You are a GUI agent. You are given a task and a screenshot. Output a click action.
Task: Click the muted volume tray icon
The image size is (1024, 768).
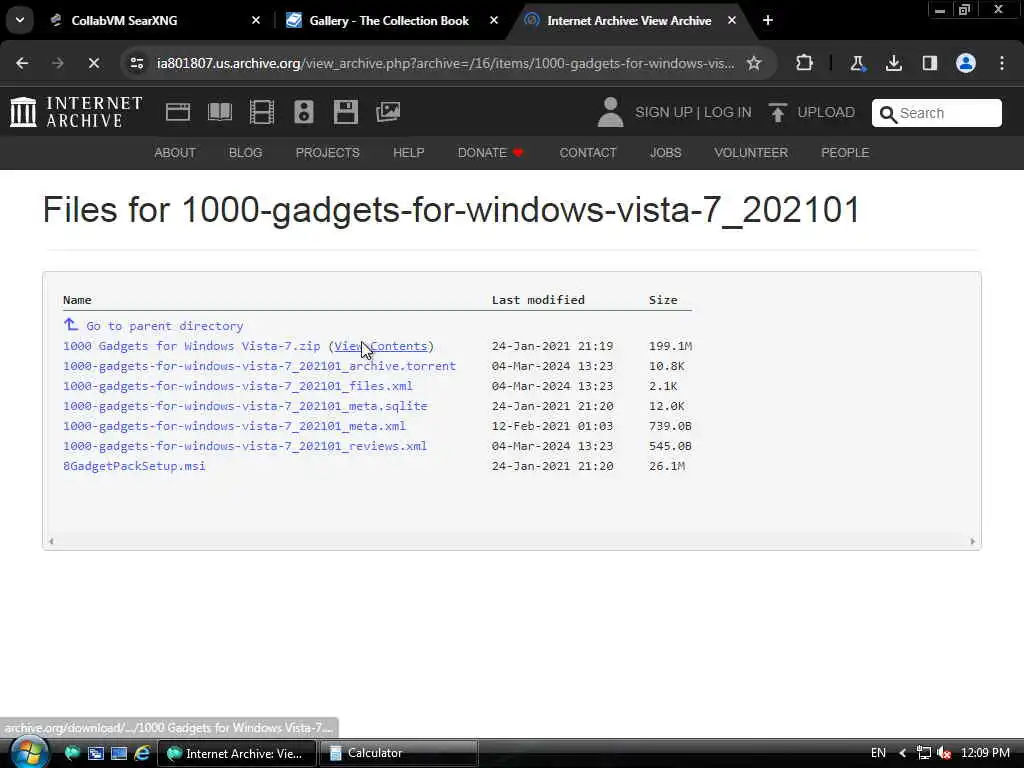click(x=943, y=753)
